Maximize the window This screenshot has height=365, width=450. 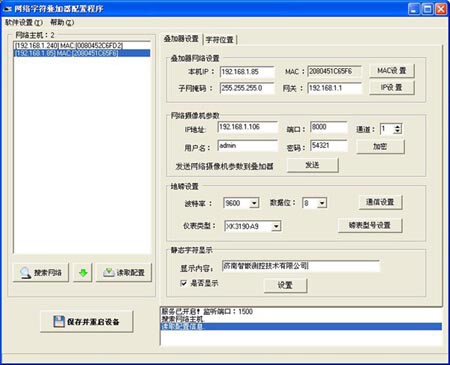(x=427, y=9)
